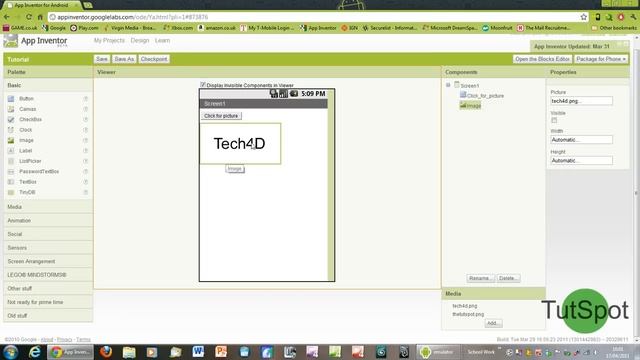Choose the Image component icon in Palette
This screenshot has width=640, height=360.
pos(11,140)
